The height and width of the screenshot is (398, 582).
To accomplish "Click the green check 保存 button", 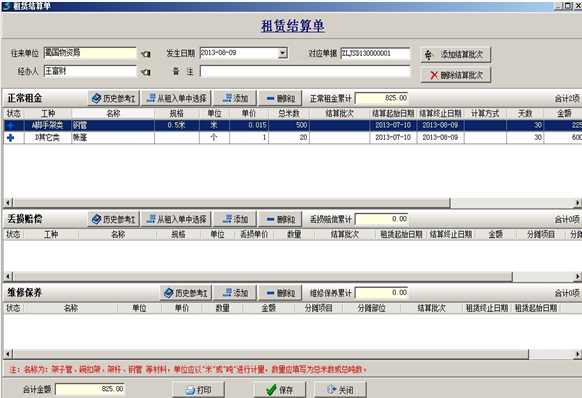I will coord(280,390).
